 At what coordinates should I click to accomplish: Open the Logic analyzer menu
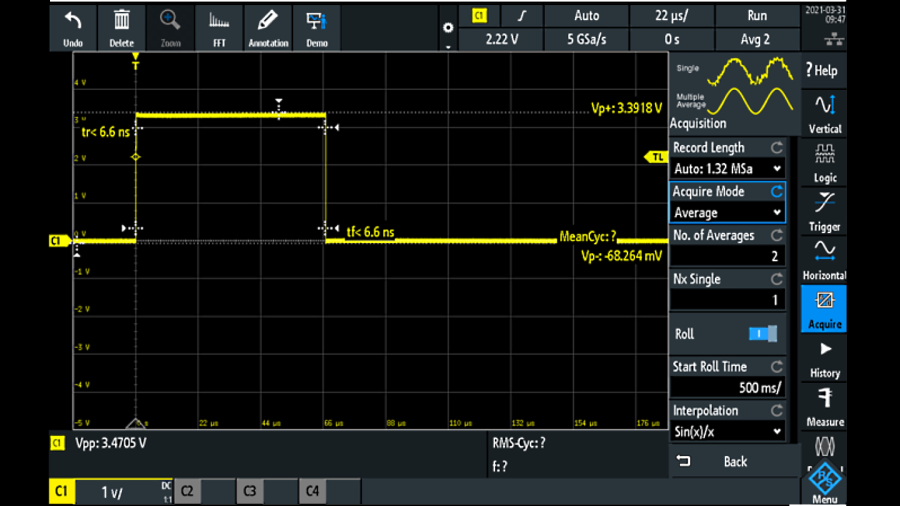[x=824, y=161]
